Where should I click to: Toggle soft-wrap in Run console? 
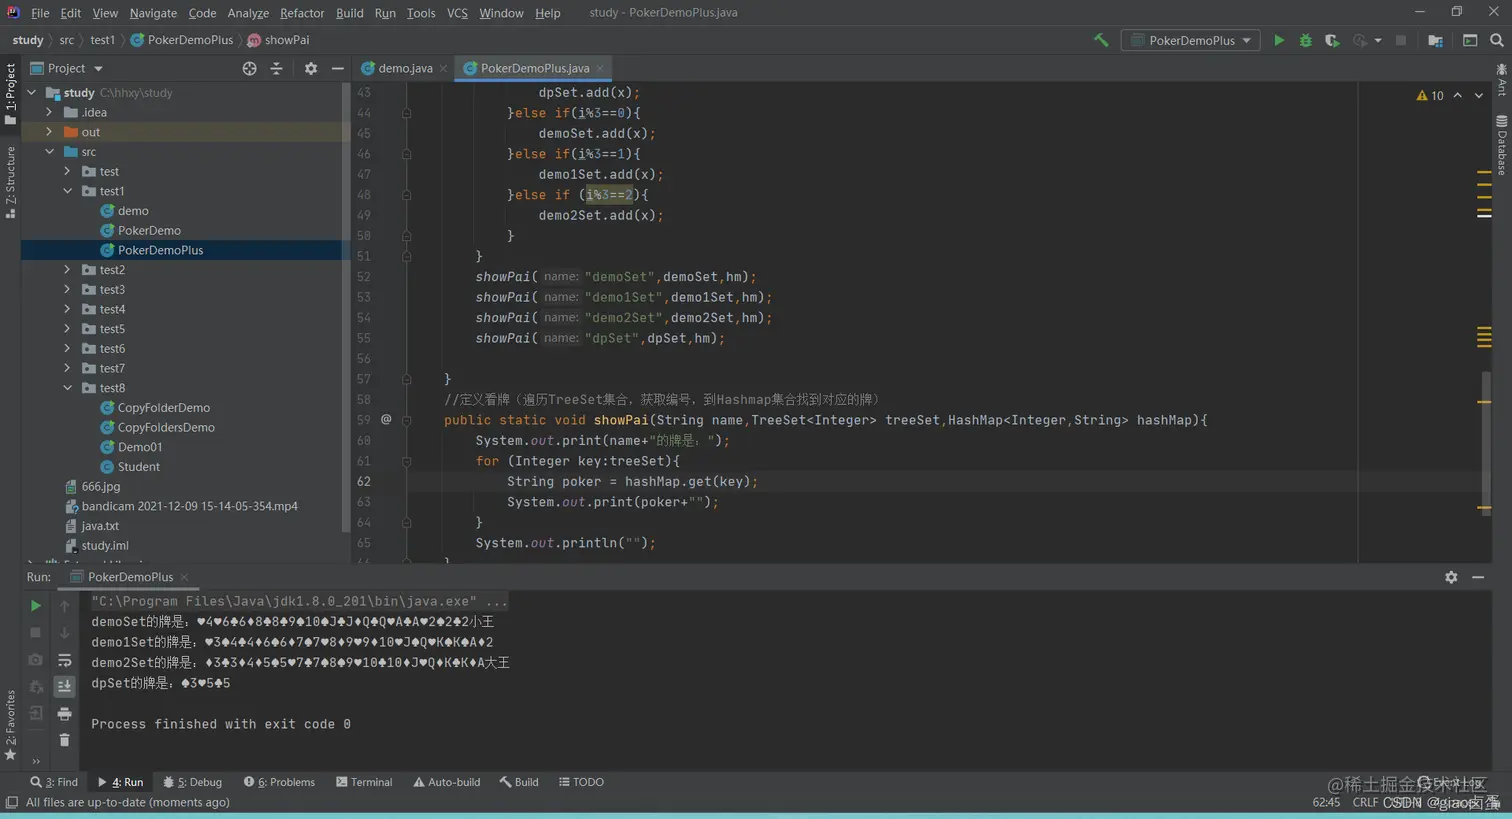(64, 660)
